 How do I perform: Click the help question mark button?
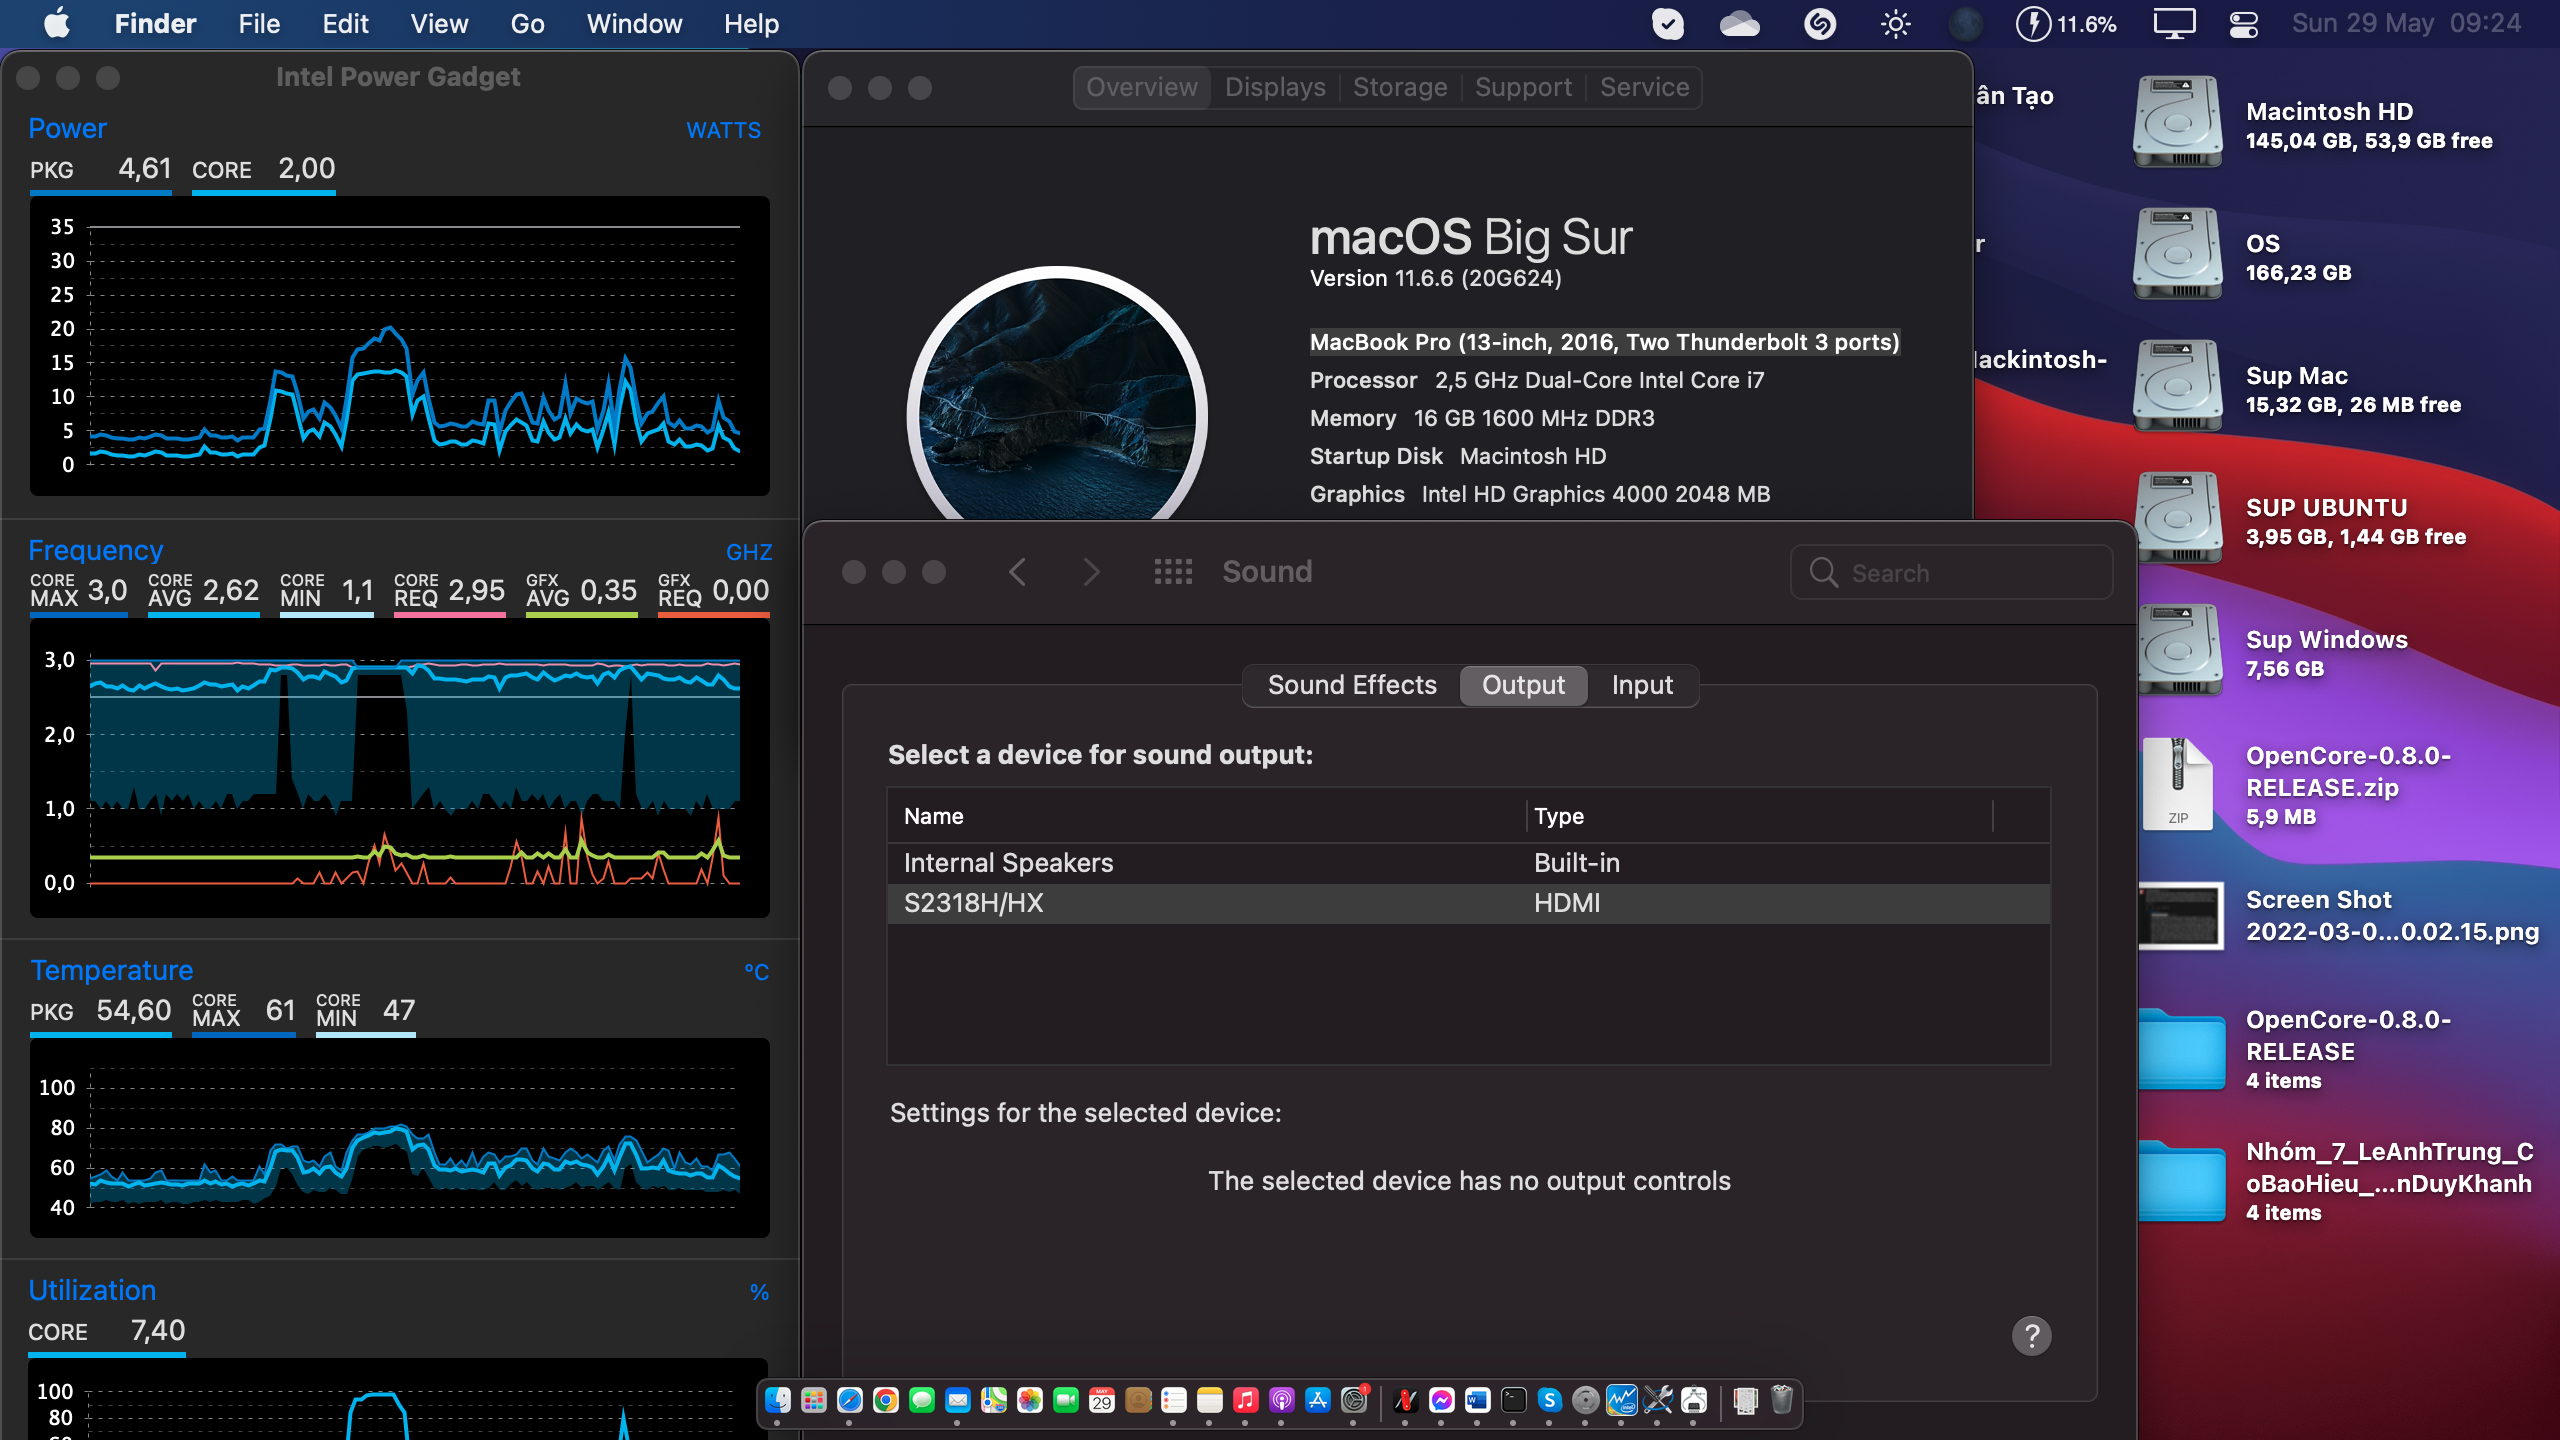tap(2031, 1336)
